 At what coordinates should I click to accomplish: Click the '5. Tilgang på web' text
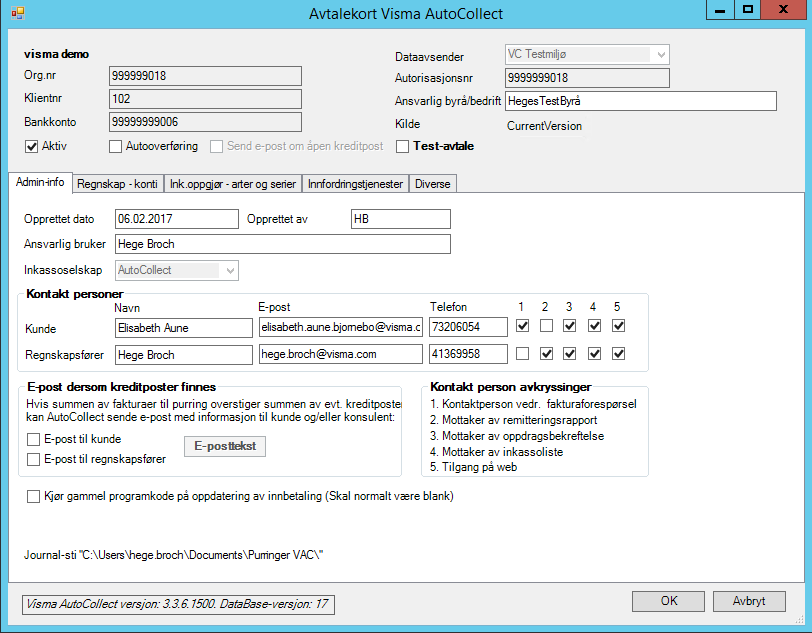tap(473, 467)
